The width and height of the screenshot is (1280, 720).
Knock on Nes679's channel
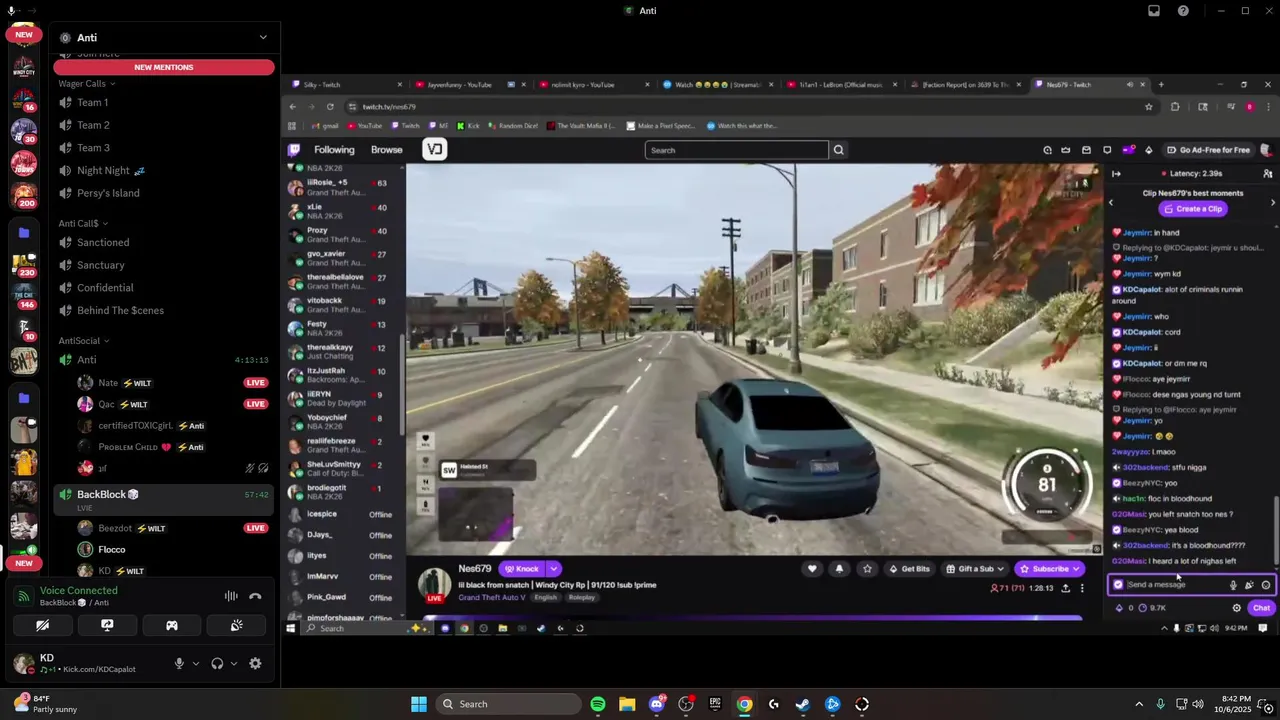(x=521, y=569)
